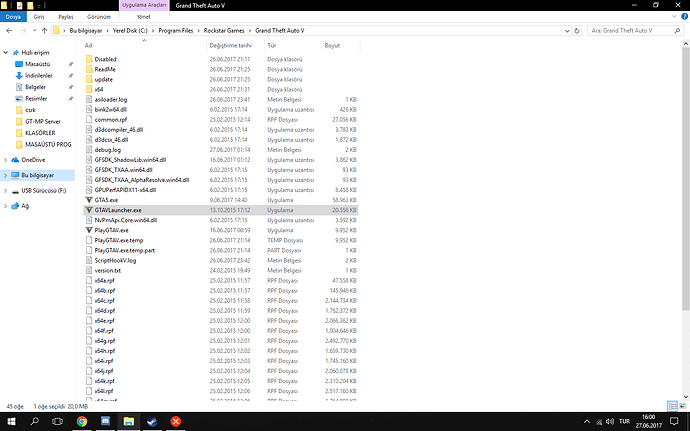This screenshot has width=690, height=431.
Task: Expand the USB Sürücüsü (F:) node
Action: tap(5, 191)
